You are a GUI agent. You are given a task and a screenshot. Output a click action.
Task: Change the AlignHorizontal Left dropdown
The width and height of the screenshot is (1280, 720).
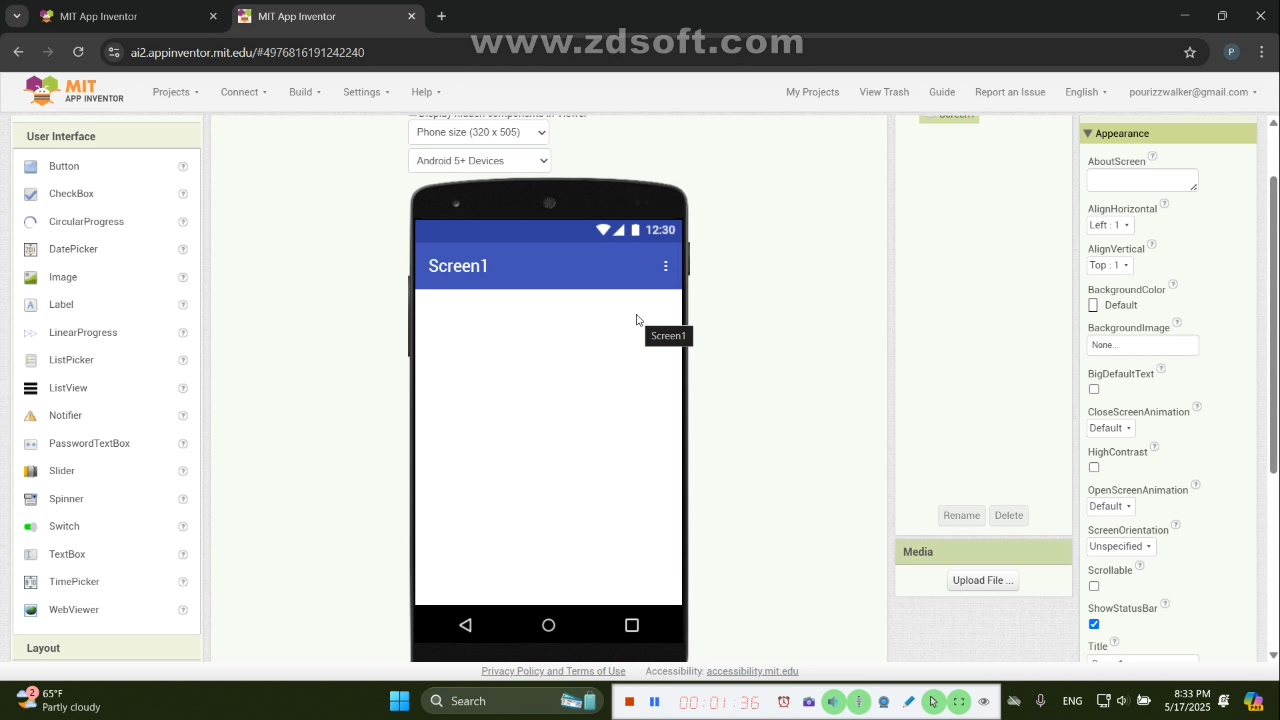[x=1110, y=226]
